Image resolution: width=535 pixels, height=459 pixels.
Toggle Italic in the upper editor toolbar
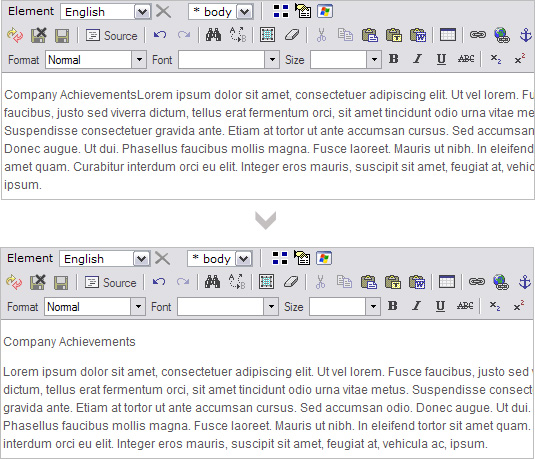pos(417,59)
